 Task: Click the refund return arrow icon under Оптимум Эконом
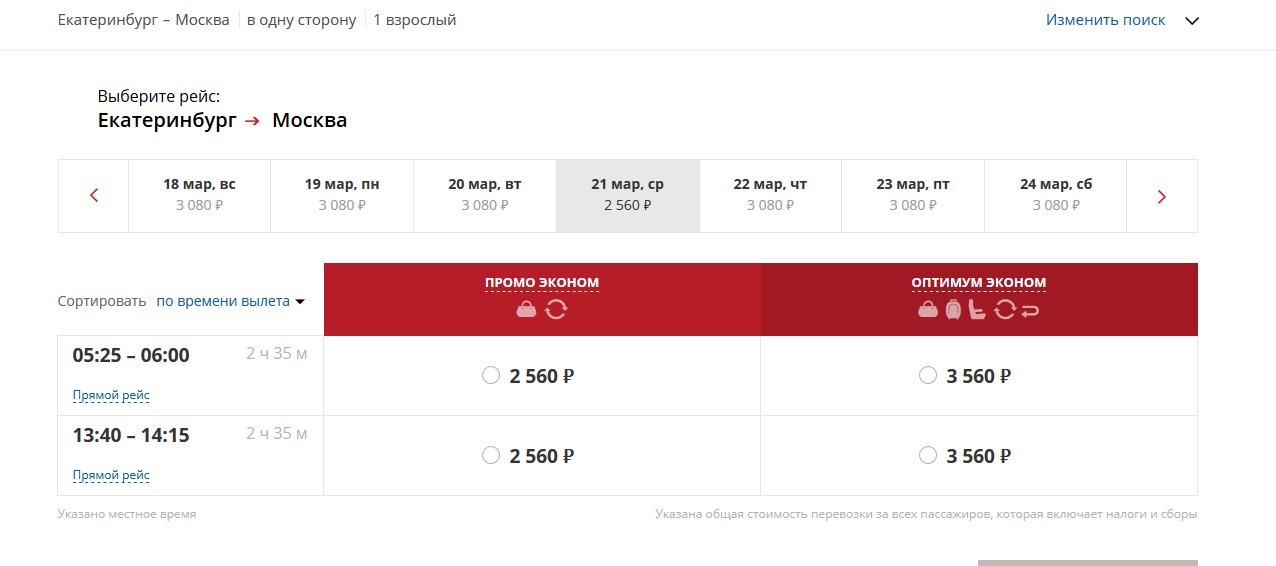(1030, 310)
